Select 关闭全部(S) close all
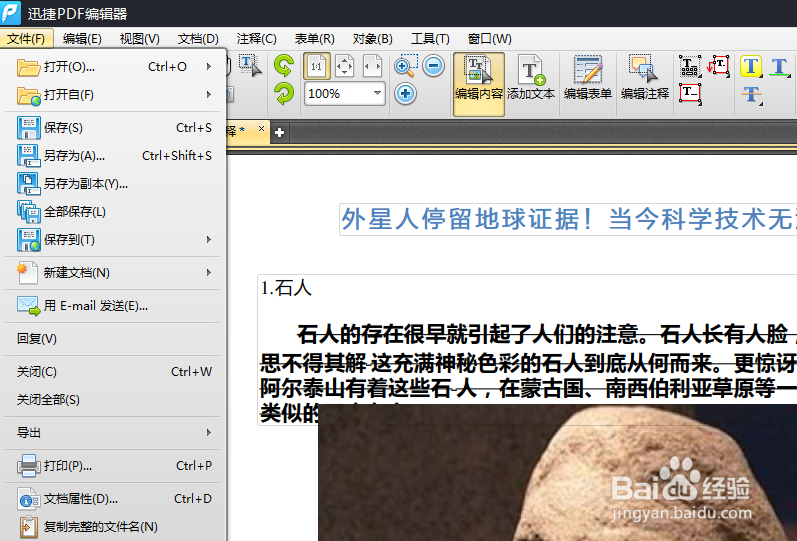The width and height of the screenshot is (797, 541). (113, 400)
